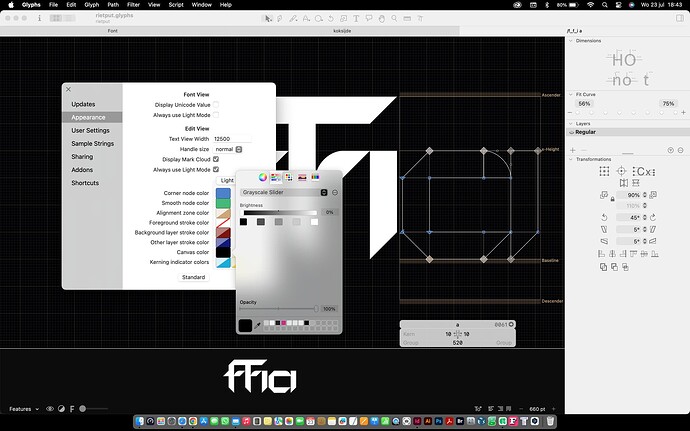Enable Display Unicode Value checkbox

click(x=216, y=104)
